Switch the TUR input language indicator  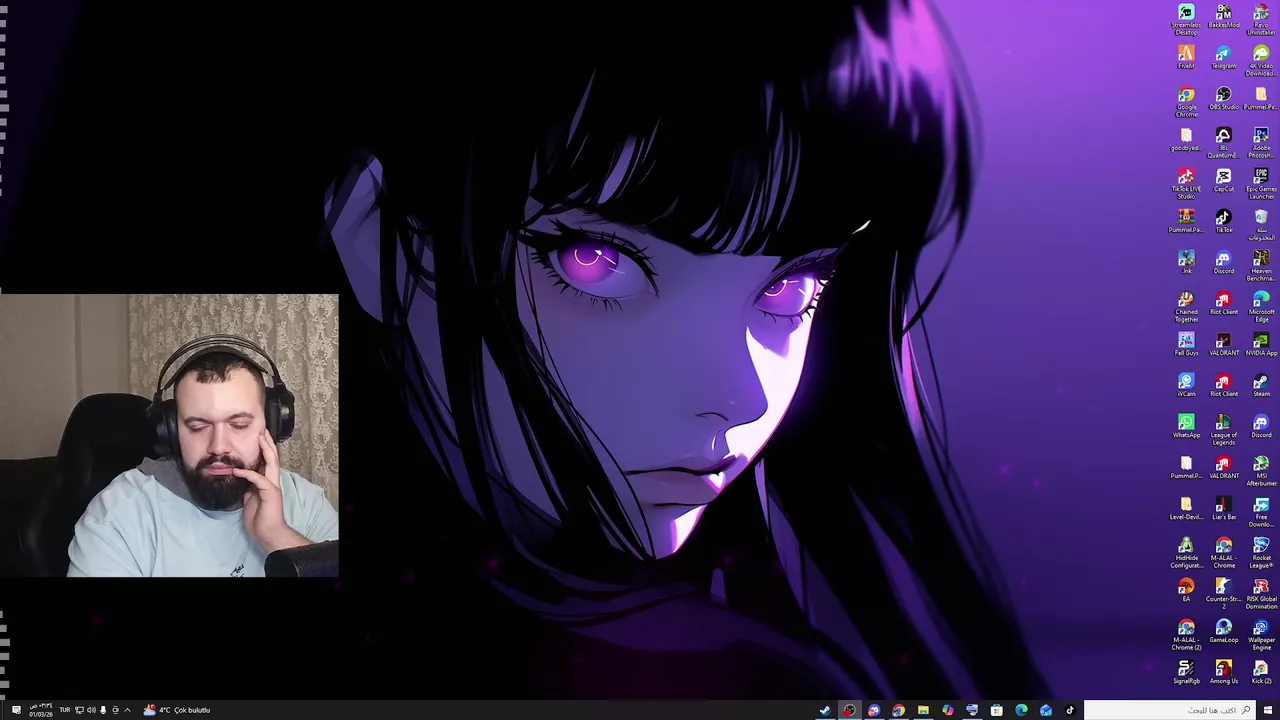[x=64, y=710]
